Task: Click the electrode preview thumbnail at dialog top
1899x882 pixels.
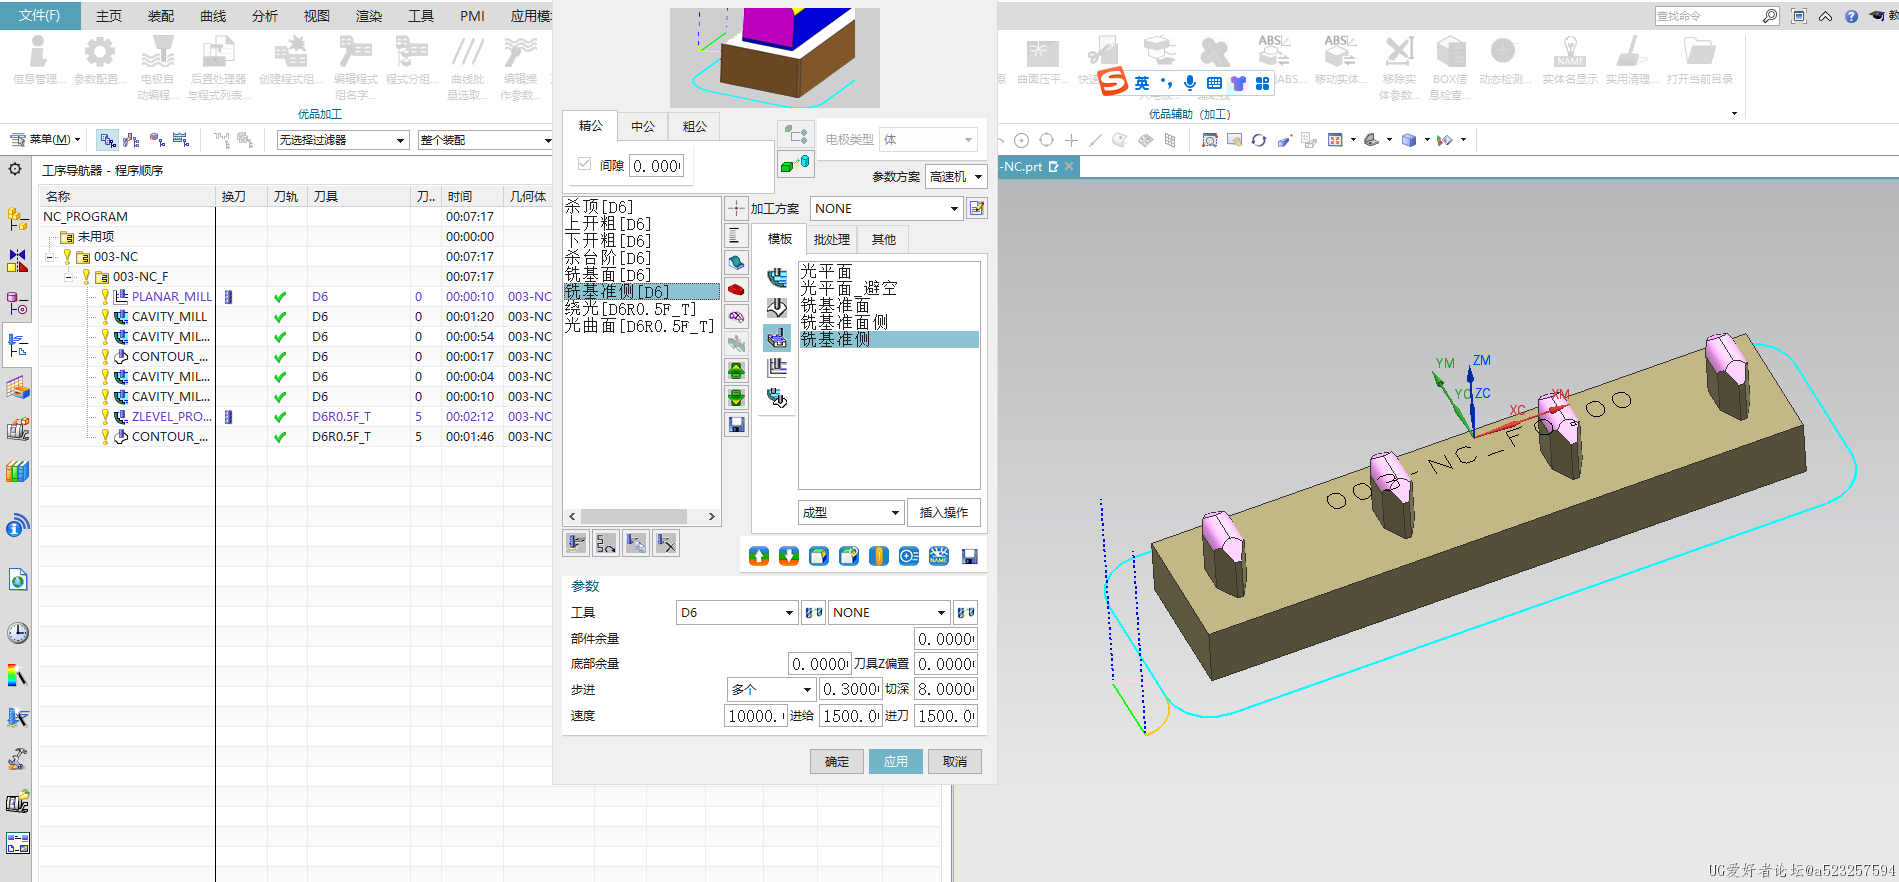Action: [x=775, y=57]
